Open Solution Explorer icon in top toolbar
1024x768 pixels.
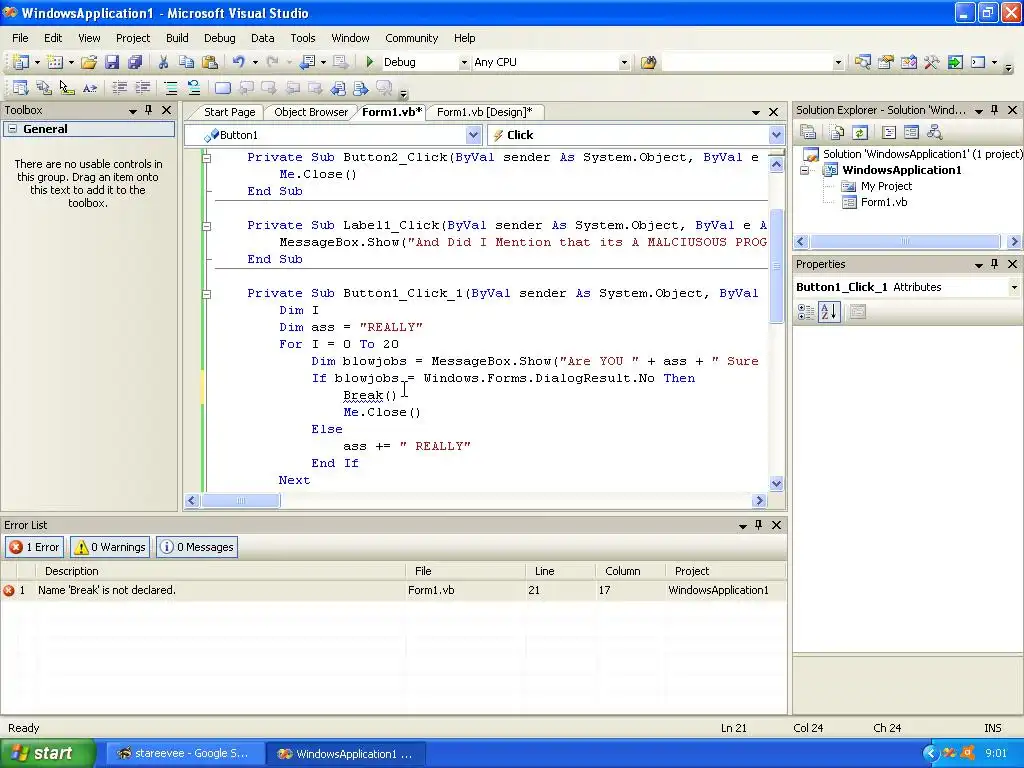pyautogui.click(x=863, y=62)
